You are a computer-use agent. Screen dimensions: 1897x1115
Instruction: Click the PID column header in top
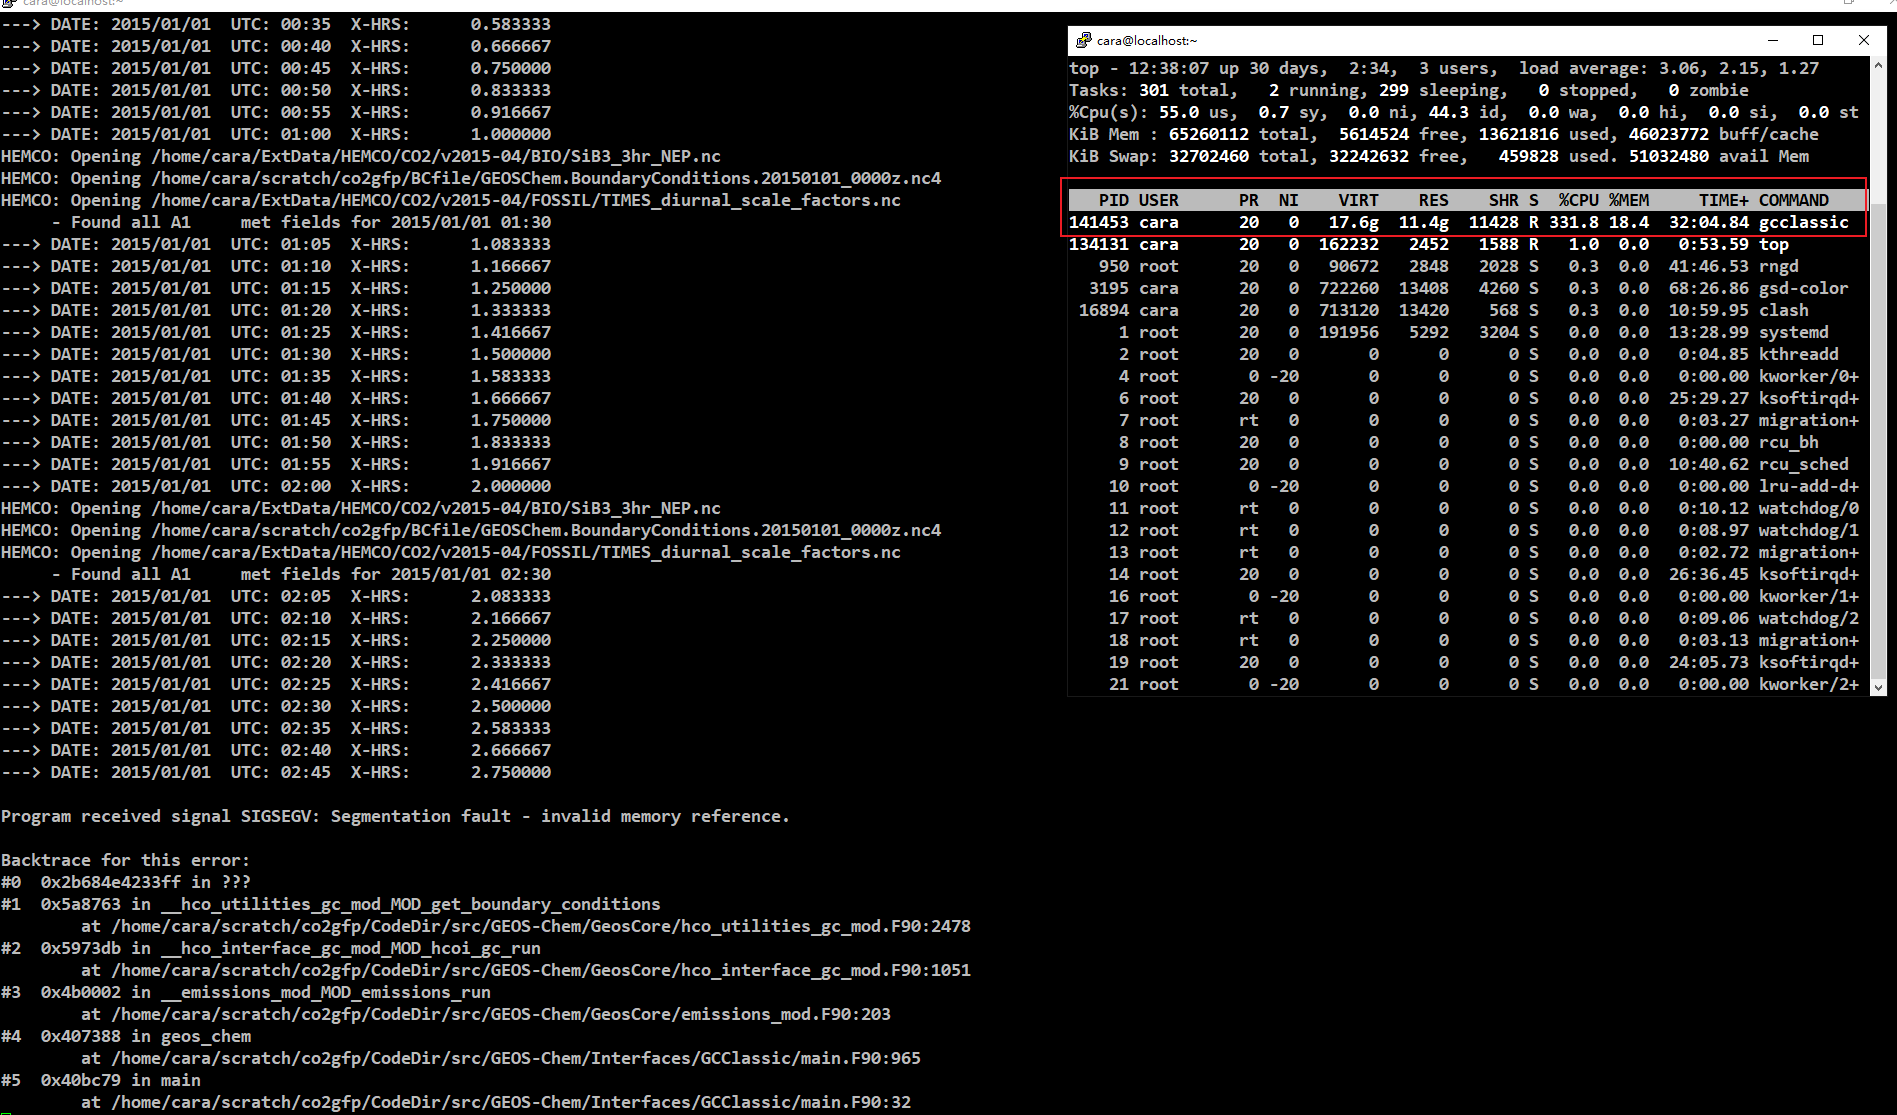pos(1113,199)
